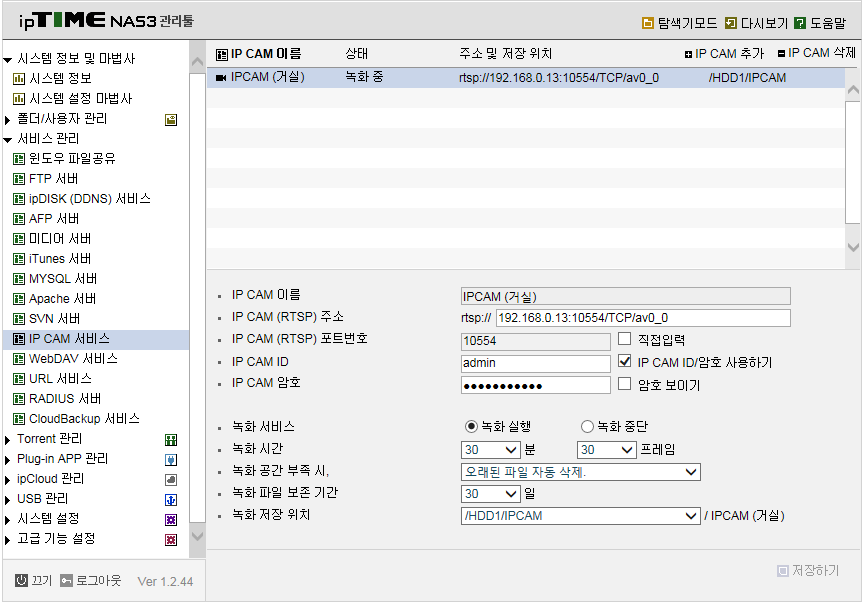Click the 로그아웃 logout icon

point(66,581)
